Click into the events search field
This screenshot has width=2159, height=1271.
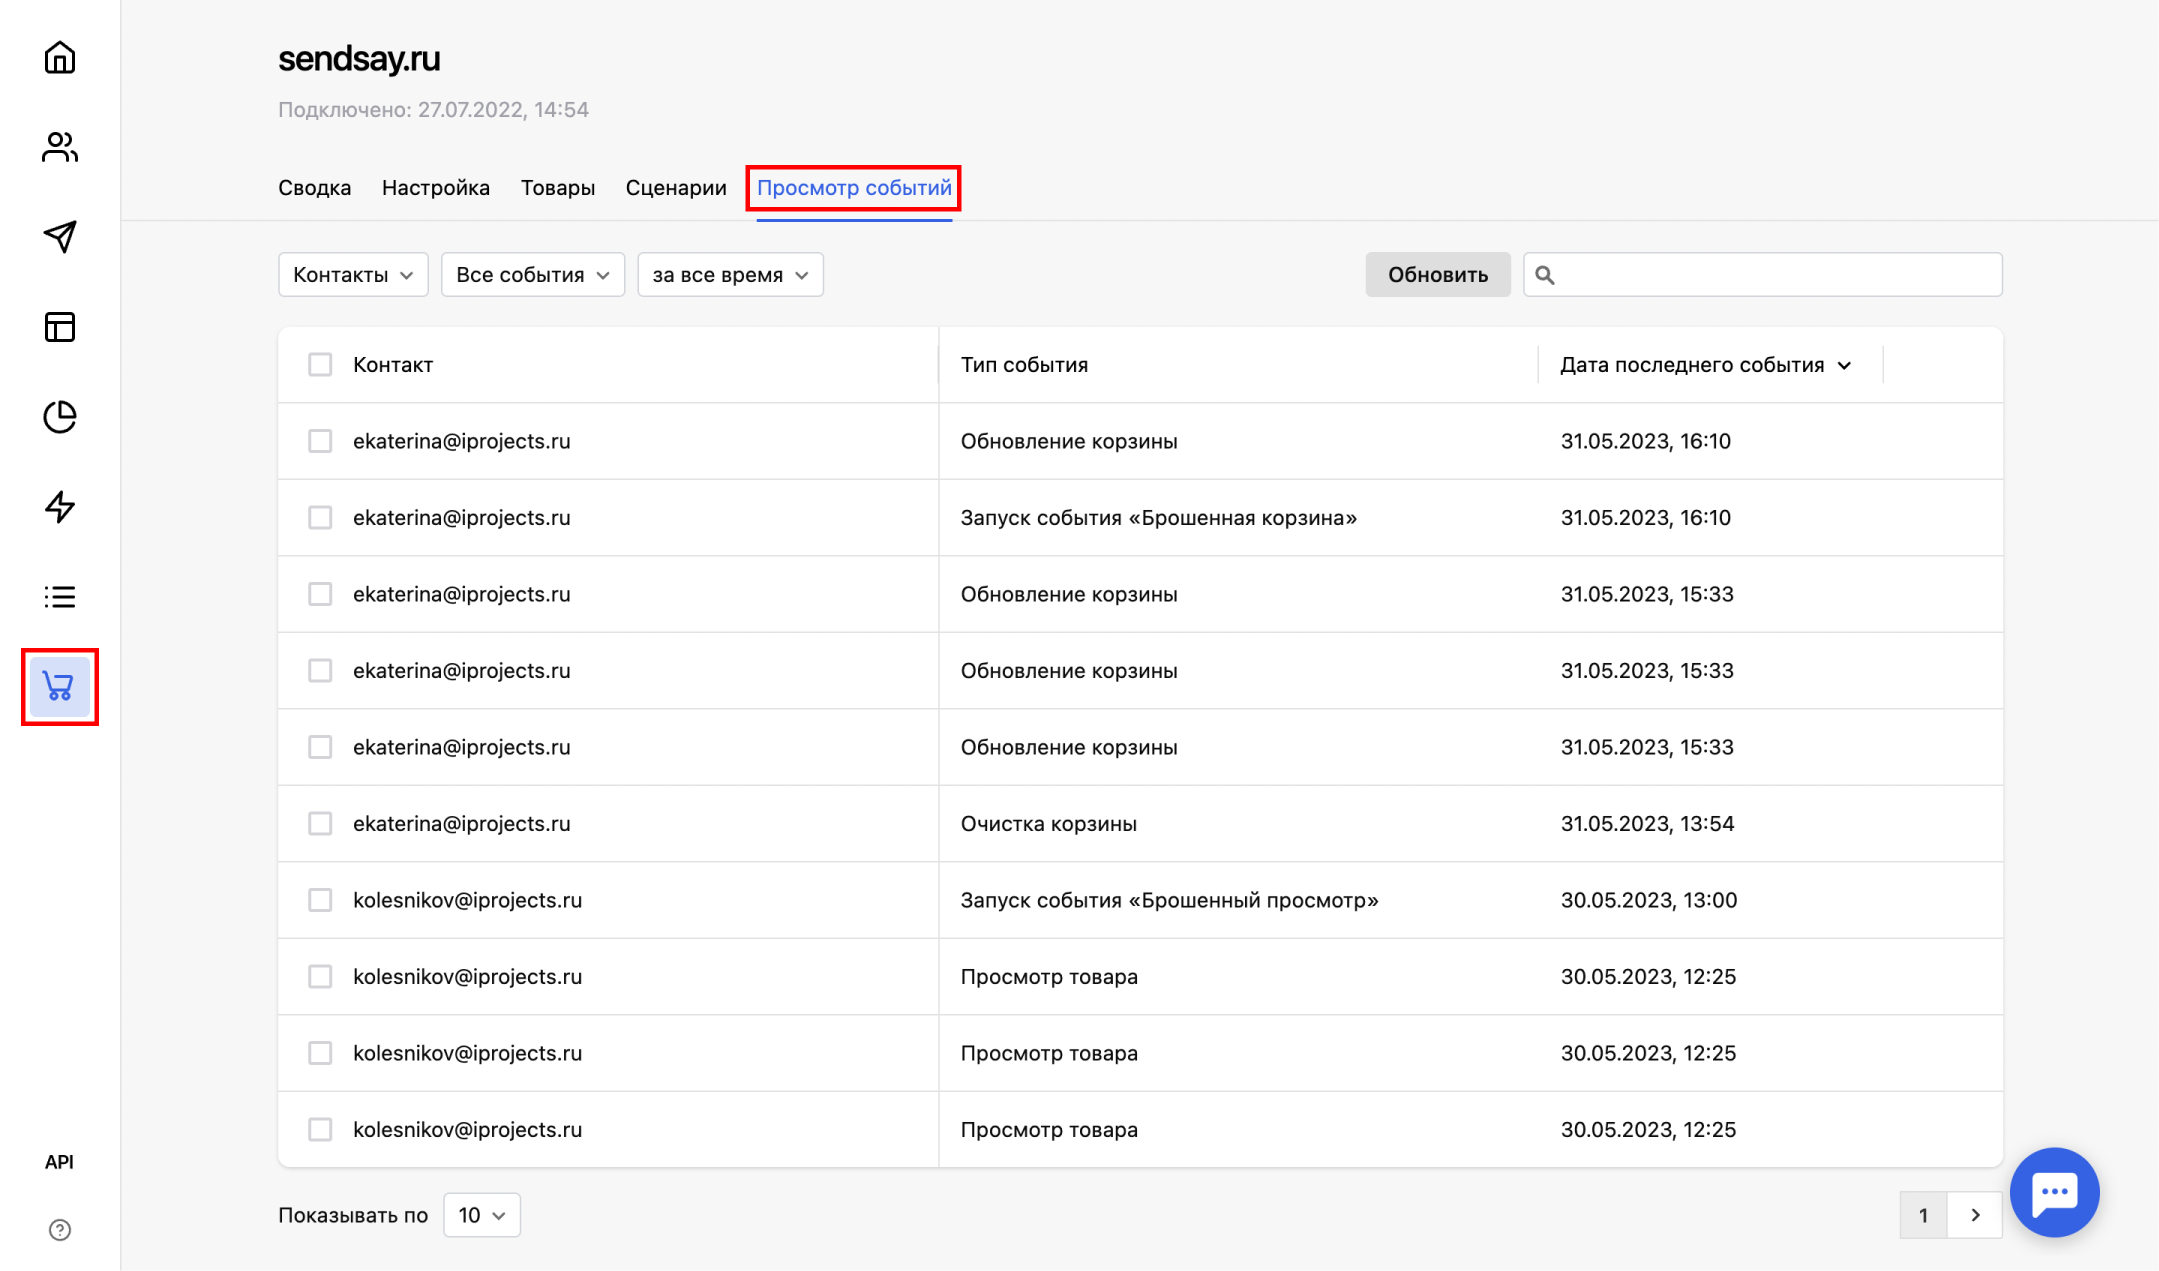(1763, 275)
